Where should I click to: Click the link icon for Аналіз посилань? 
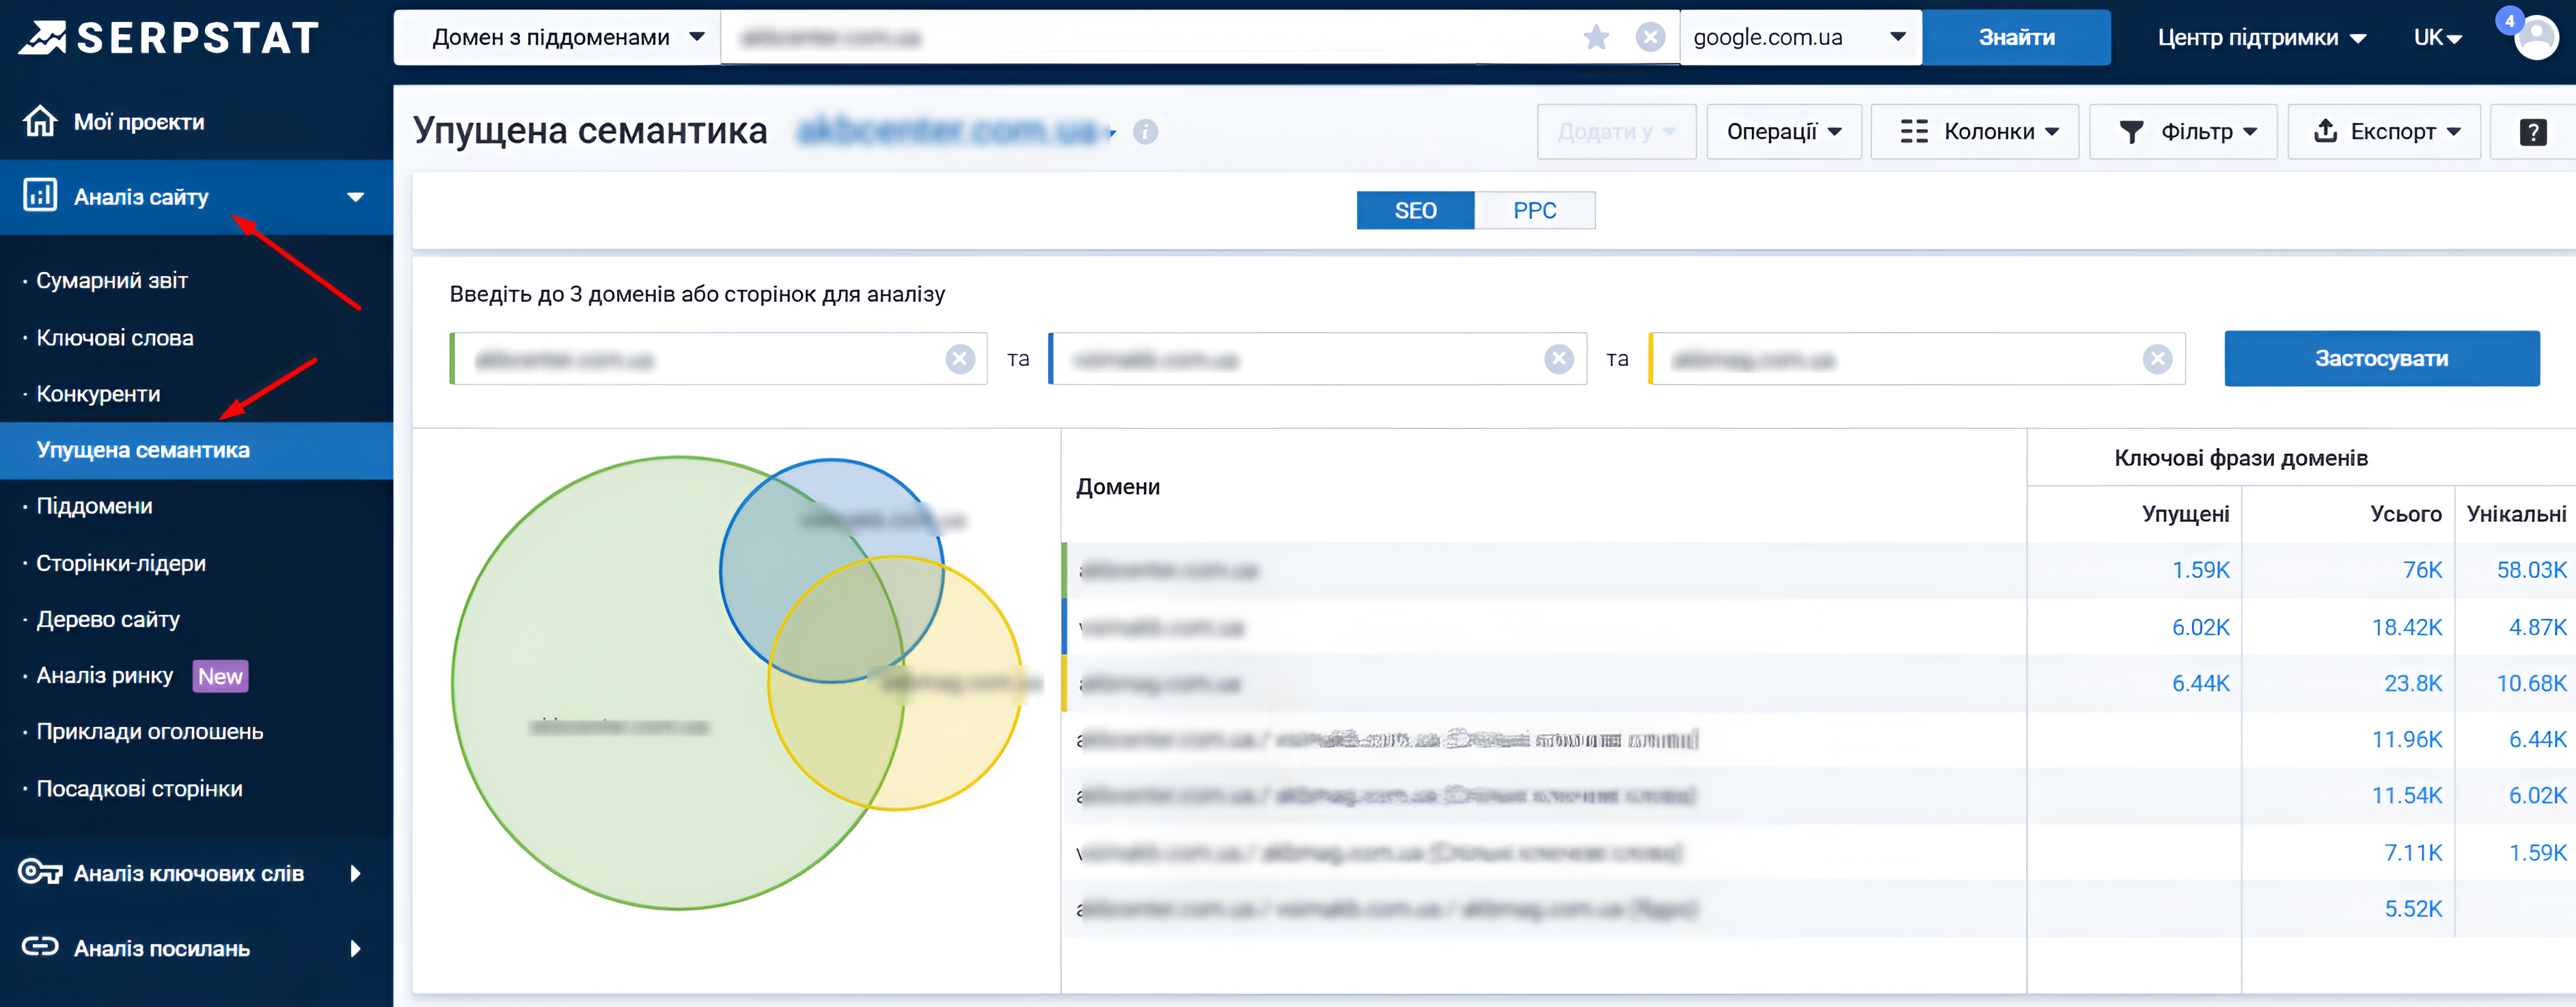(x=40, y=946)
